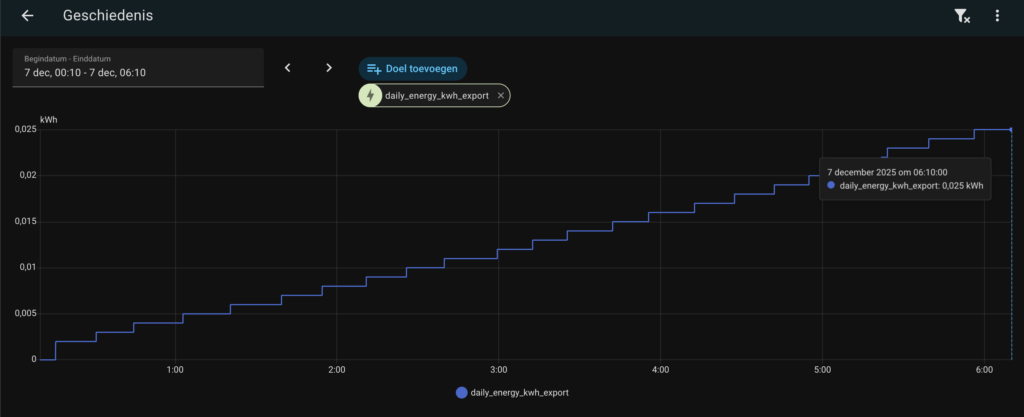Click the 1:00 tick on time axis
The image size is (1024, 417).
[175, 371]
